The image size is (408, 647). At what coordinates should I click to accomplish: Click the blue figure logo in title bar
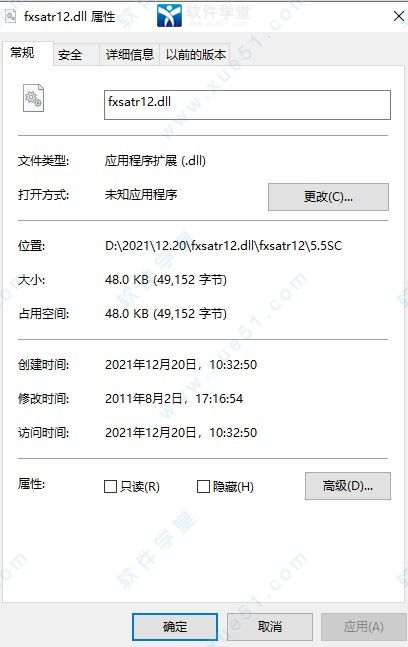pyautogui.click(x=169, y=15)
